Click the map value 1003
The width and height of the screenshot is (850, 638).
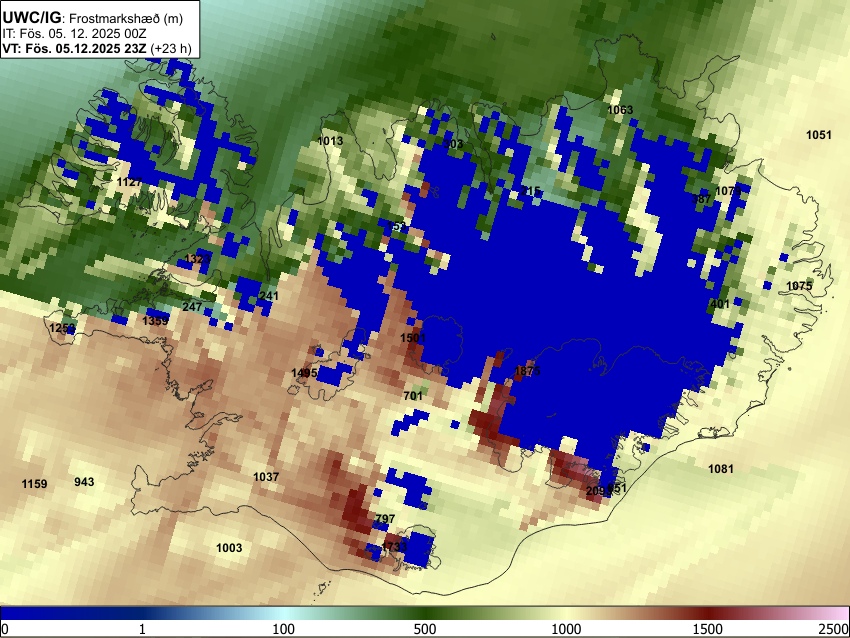point(229,548)
